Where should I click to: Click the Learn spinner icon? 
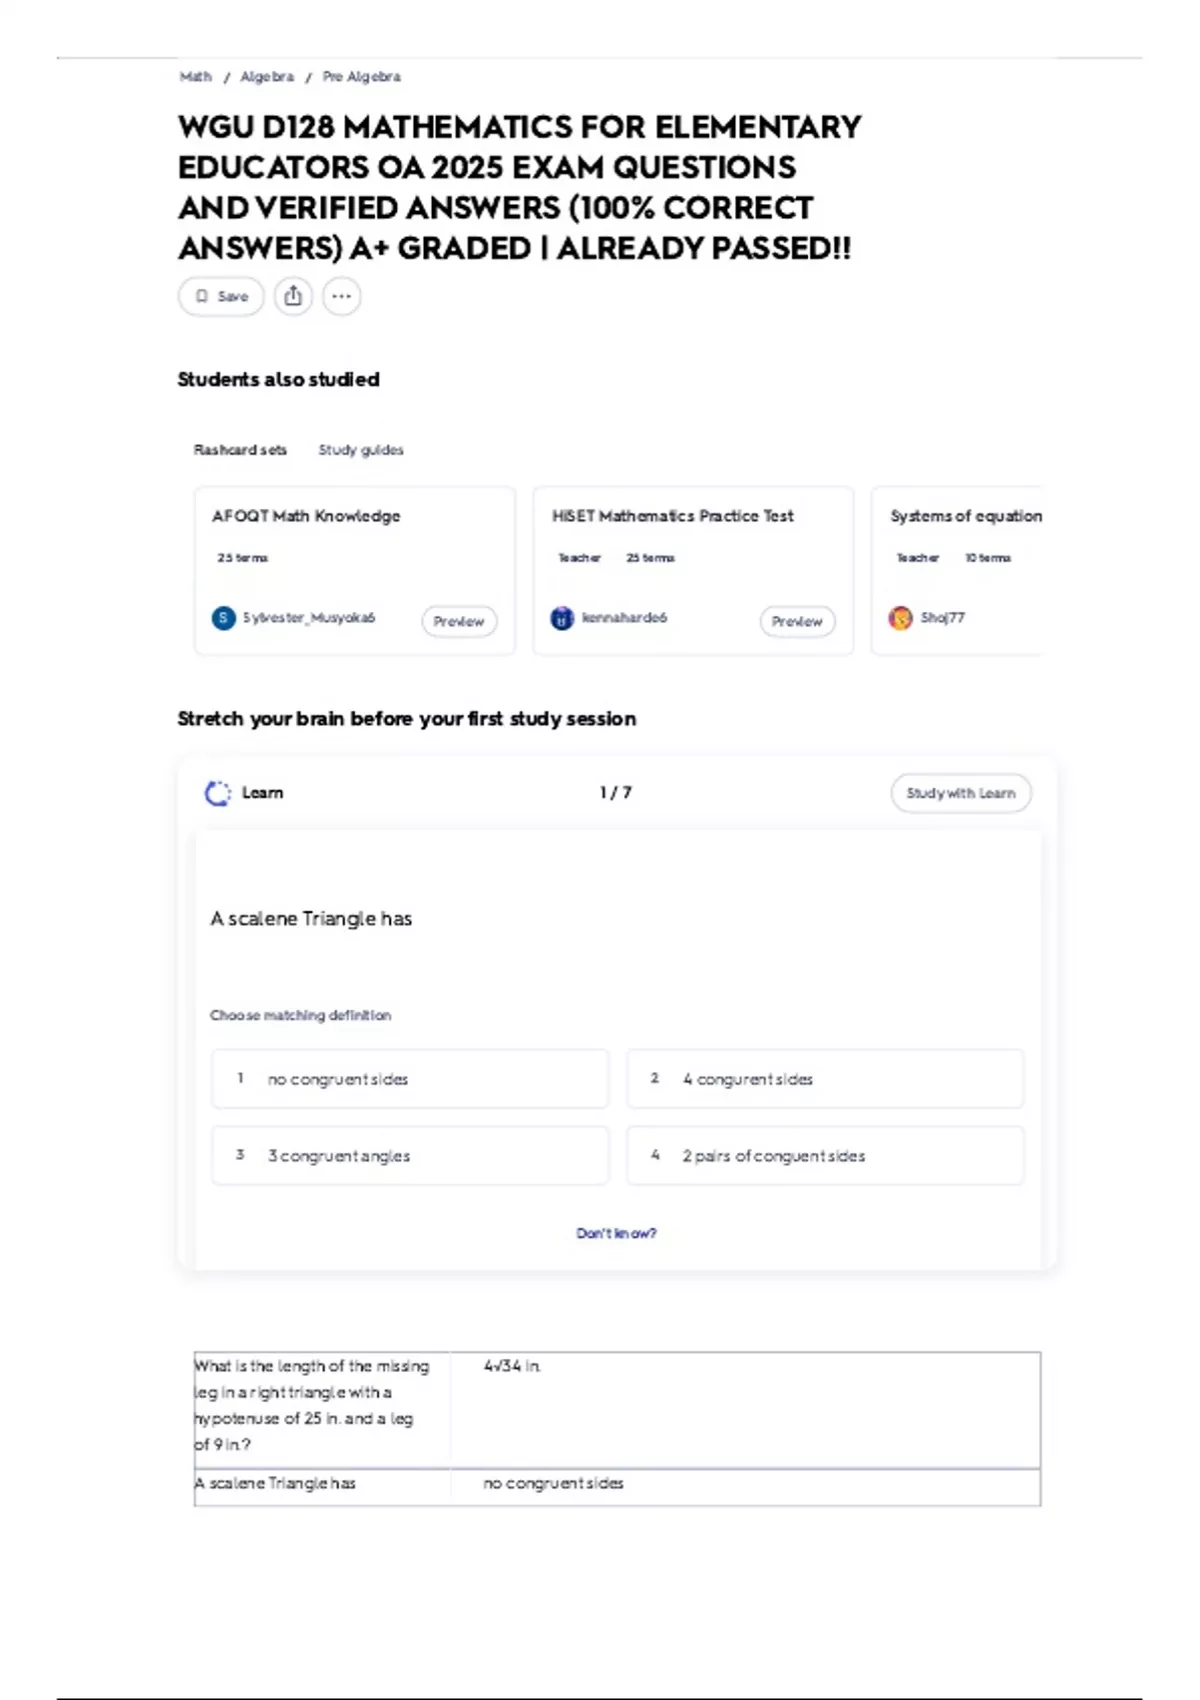tap(217, 793)
